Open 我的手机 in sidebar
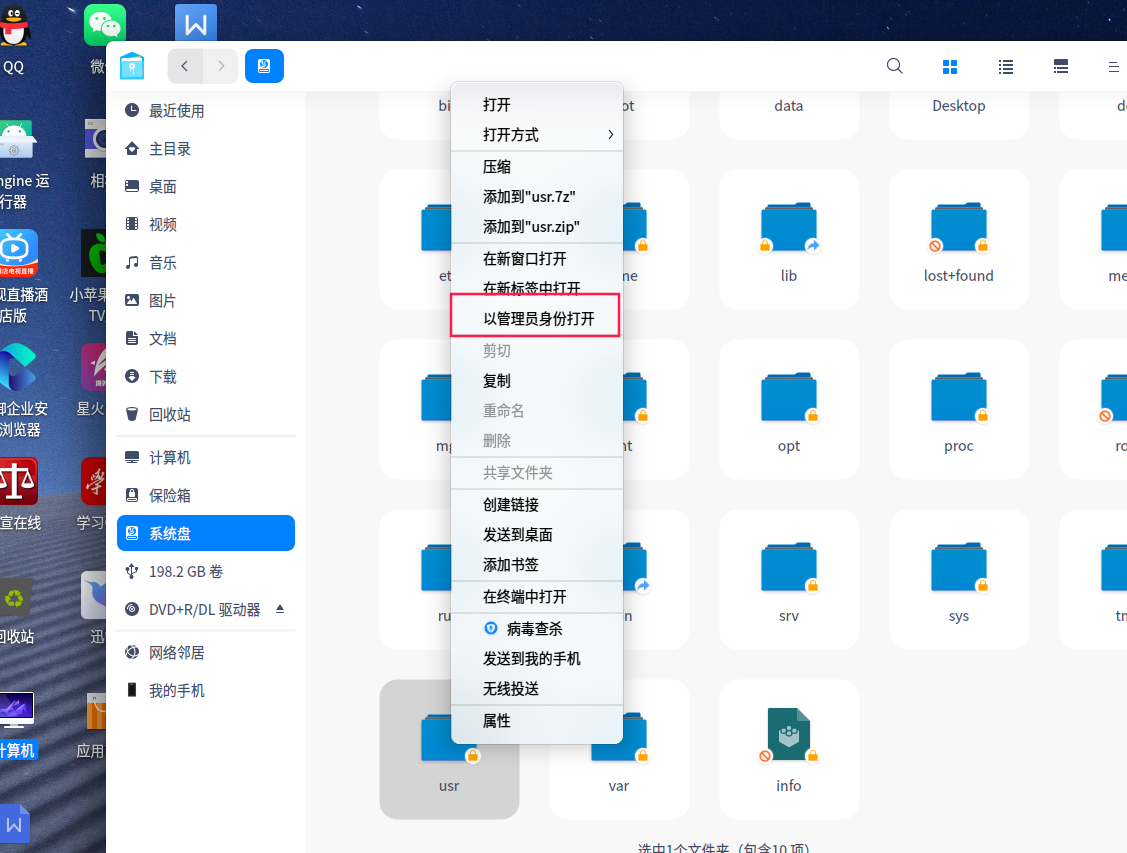The image size is (1127, 853). pyautogui.click(x=206, y=691)
